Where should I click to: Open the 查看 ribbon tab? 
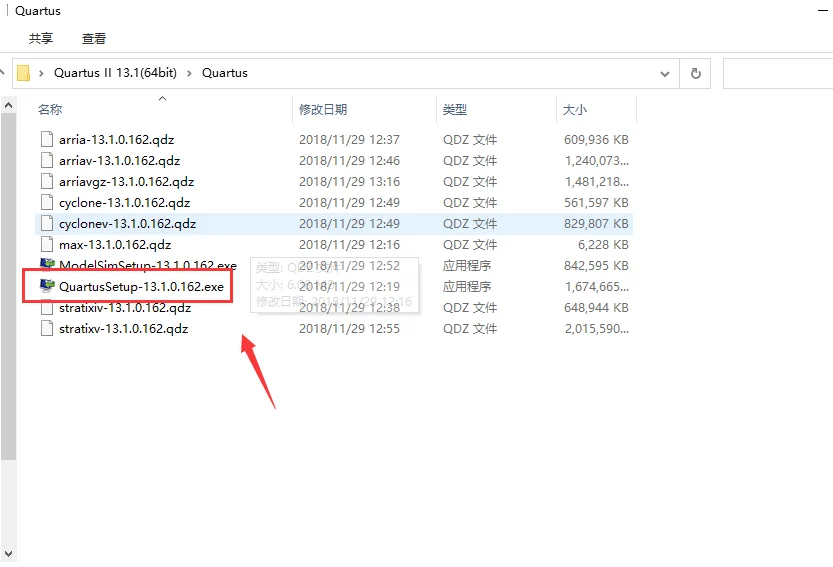94,38
